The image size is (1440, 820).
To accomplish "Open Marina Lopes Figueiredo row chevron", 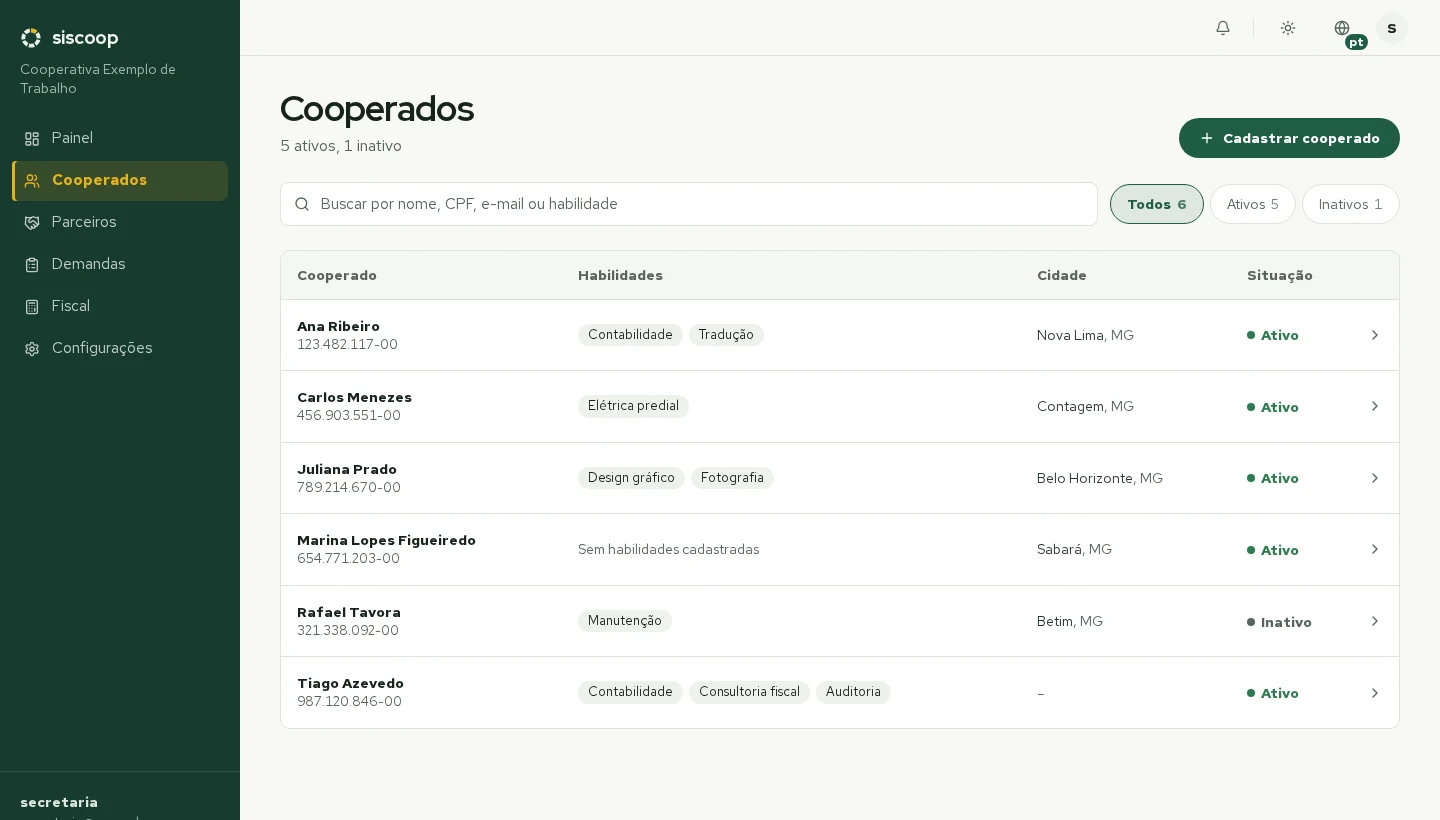I will click(x=1375, y=549).
